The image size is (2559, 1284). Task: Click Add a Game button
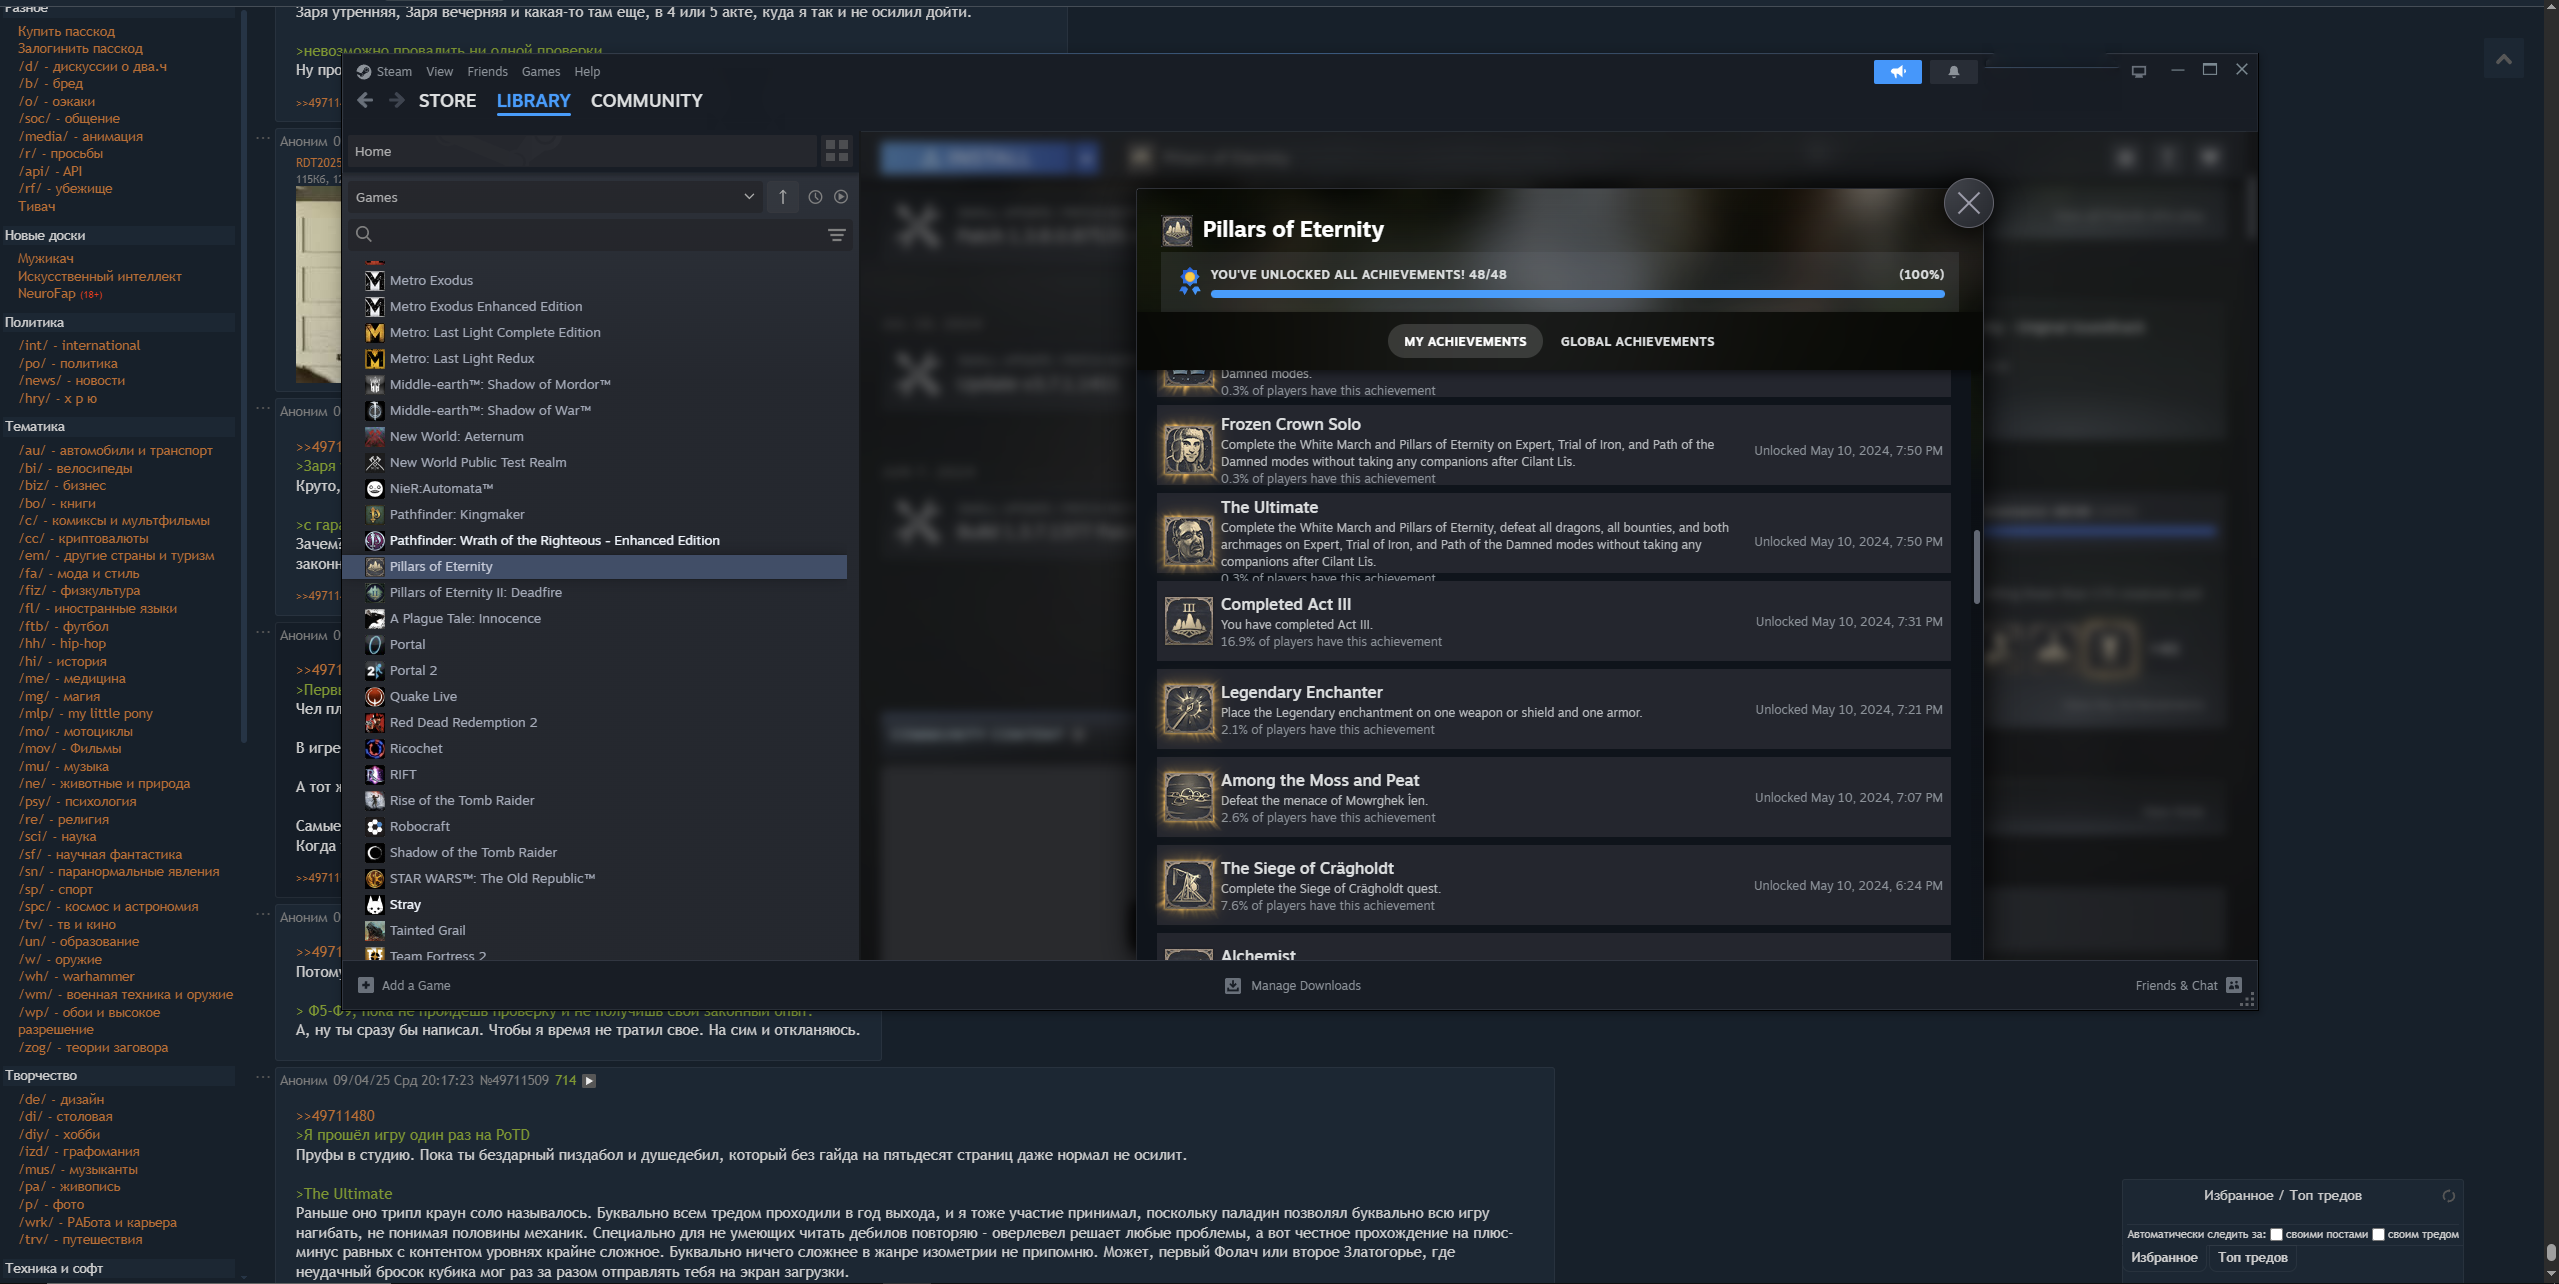405,985
